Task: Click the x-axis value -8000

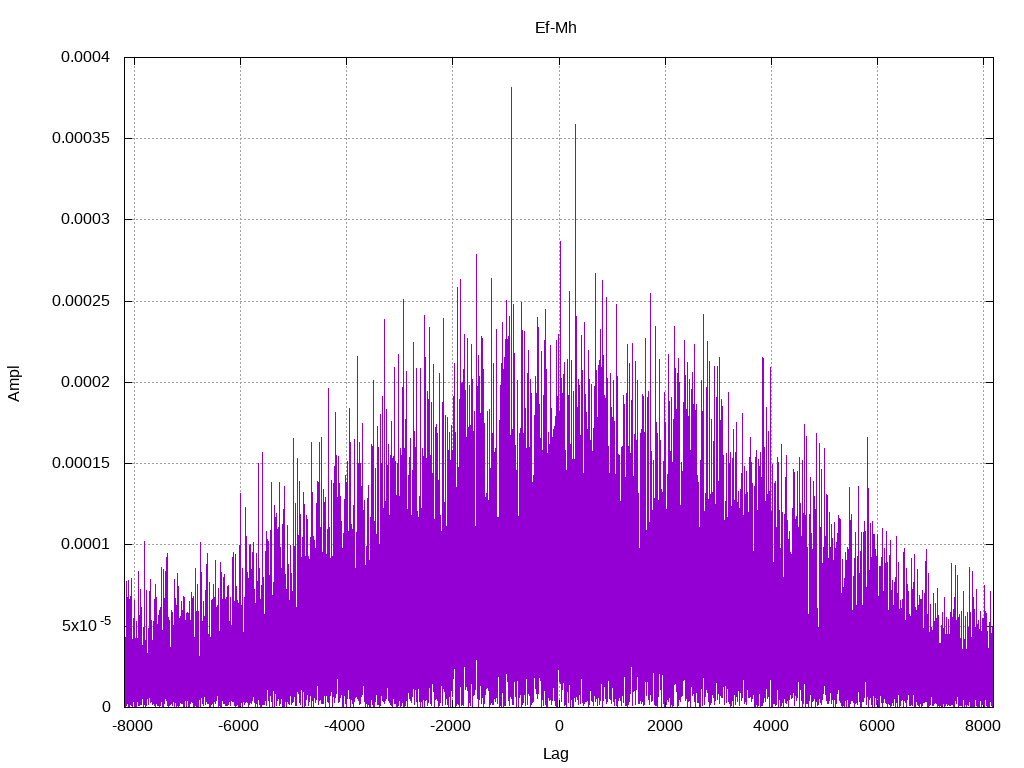Action: click(133, 726)
